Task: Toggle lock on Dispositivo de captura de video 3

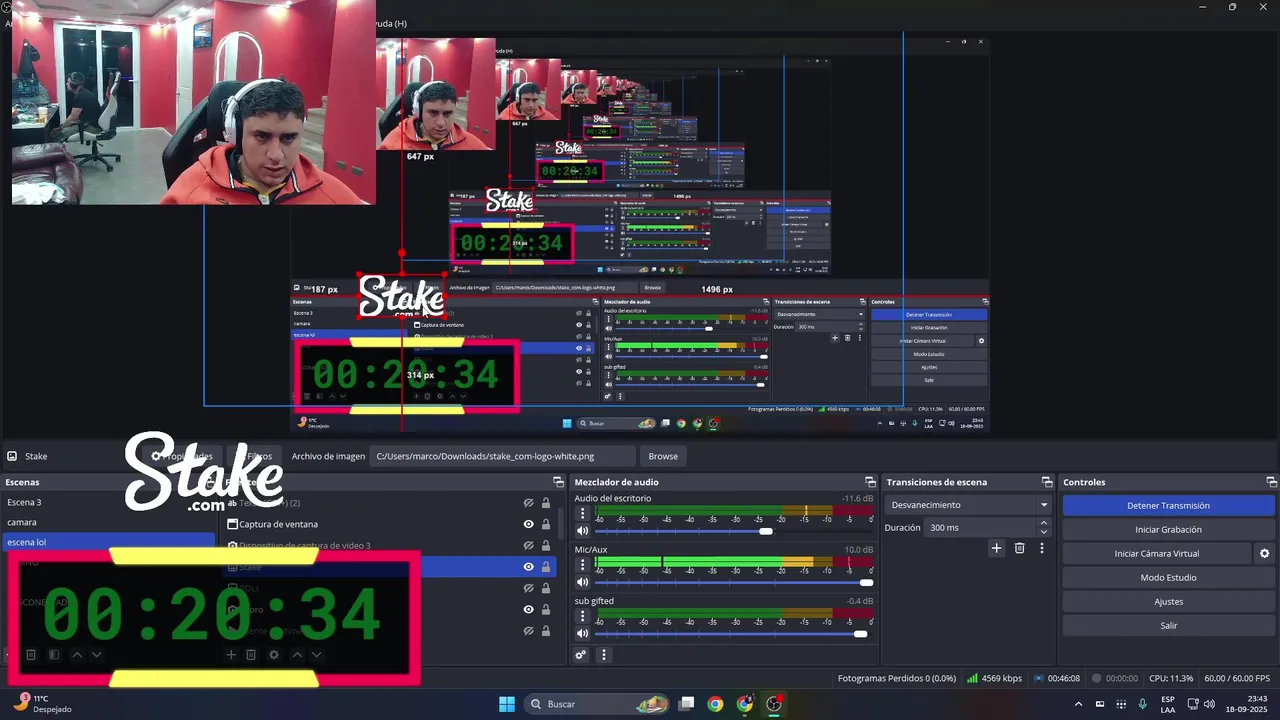Action: (x=546, y=545)
